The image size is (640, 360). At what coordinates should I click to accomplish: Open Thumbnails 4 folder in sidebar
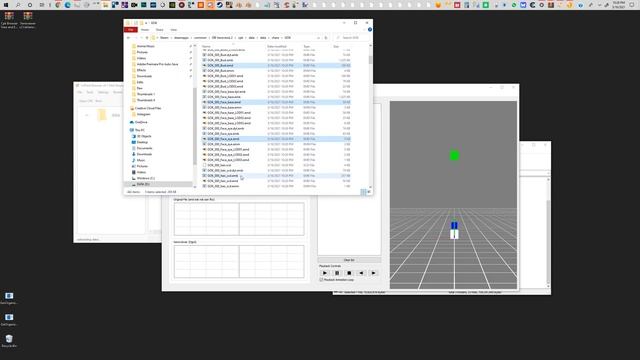click(146, 100)
